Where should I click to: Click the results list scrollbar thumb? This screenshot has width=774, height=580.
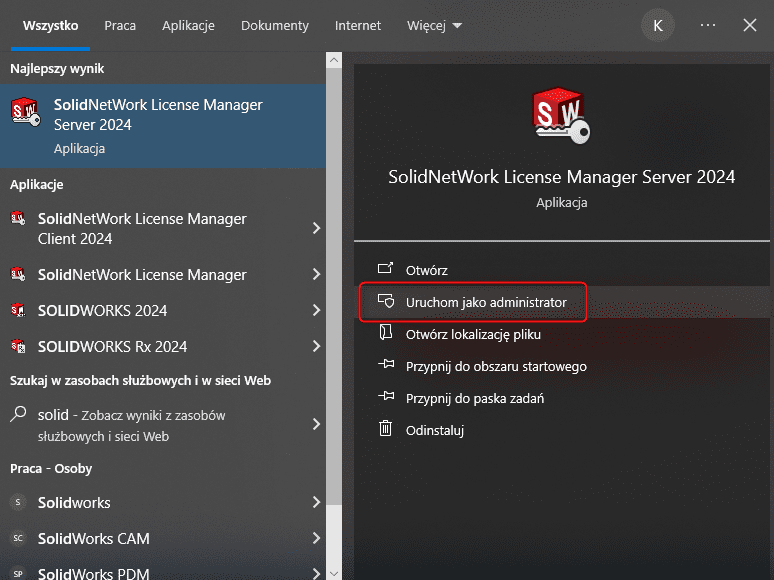point(334,286)
